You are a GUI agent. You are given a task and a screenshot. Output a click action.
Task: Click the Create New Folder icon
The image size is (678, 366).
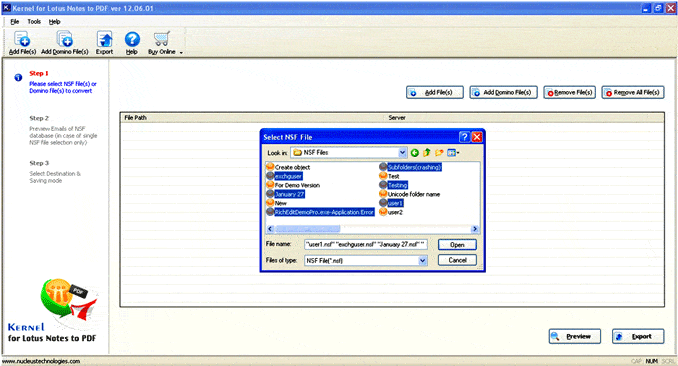(439, 152)
